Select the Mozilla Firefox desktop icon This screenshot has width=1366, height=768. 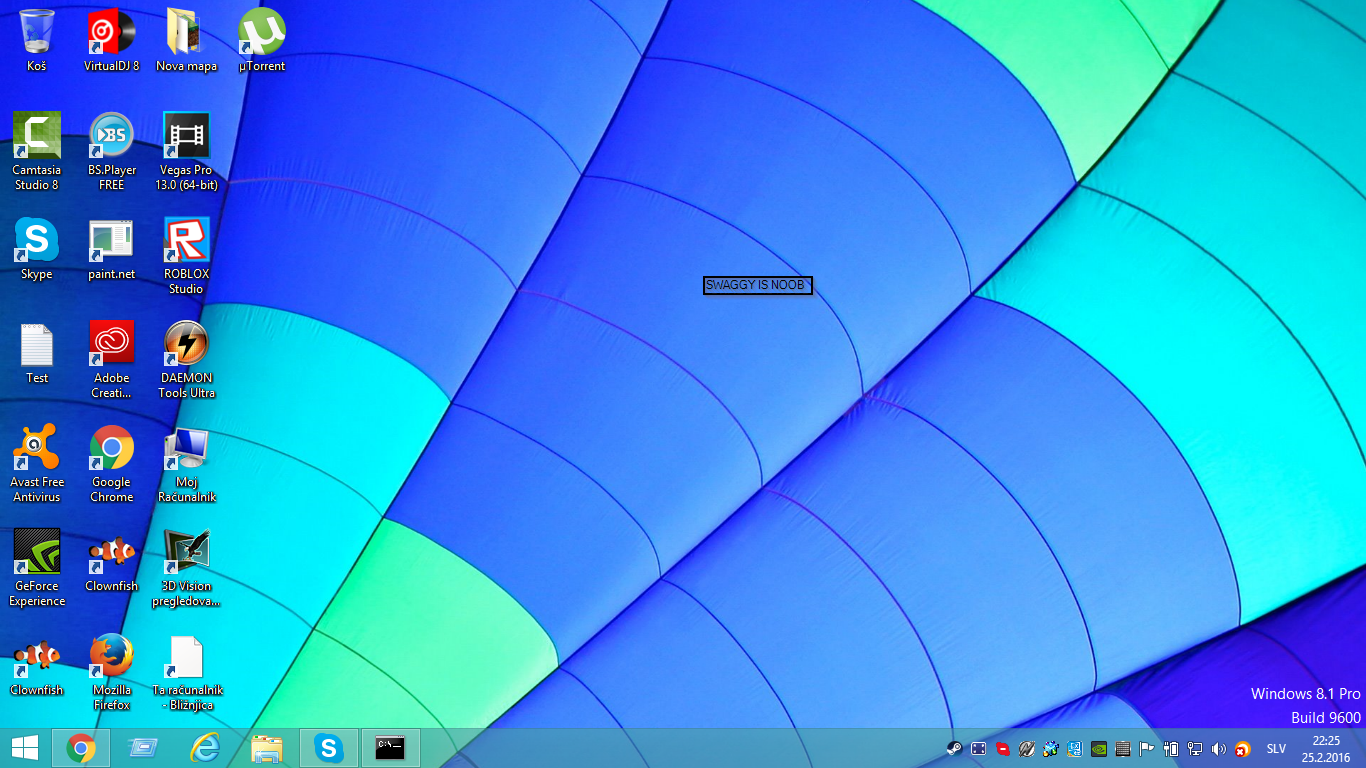coord(111,656)
